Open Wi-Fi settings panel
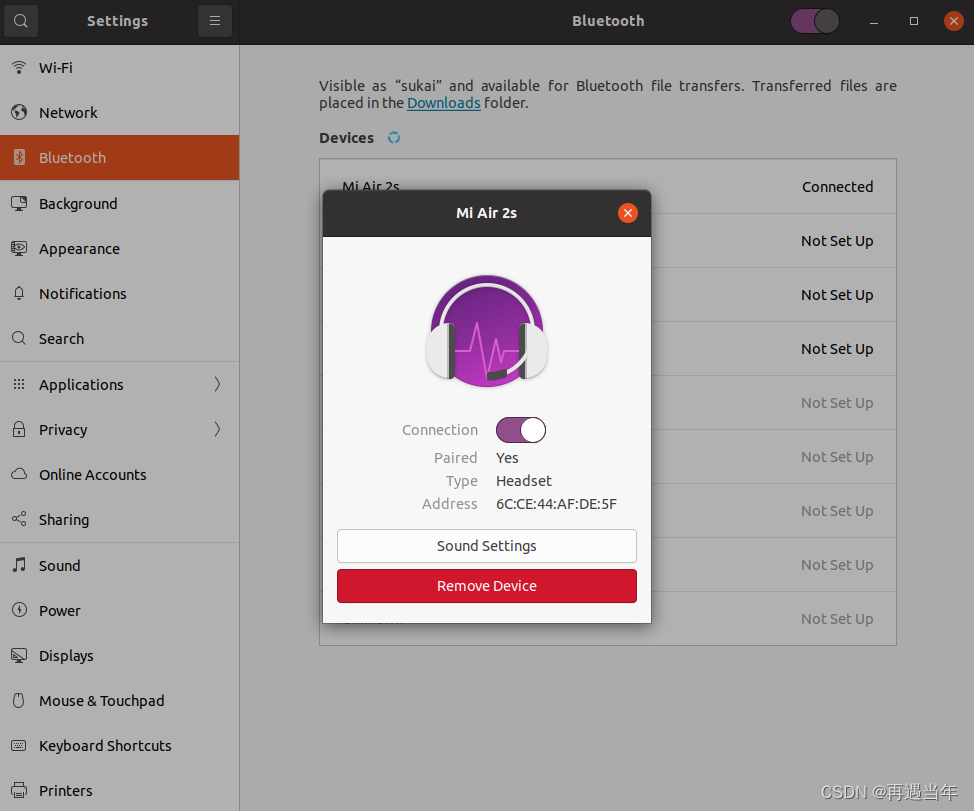Viewport: 974px width, 811px height. coord(119,68)
